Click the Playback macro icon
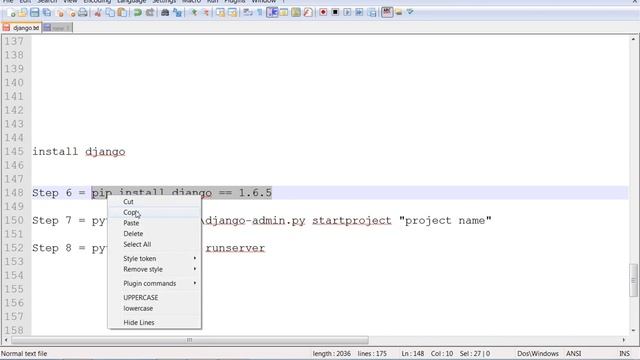The width and height of the screenshot is (640, 360). [347, 13]
